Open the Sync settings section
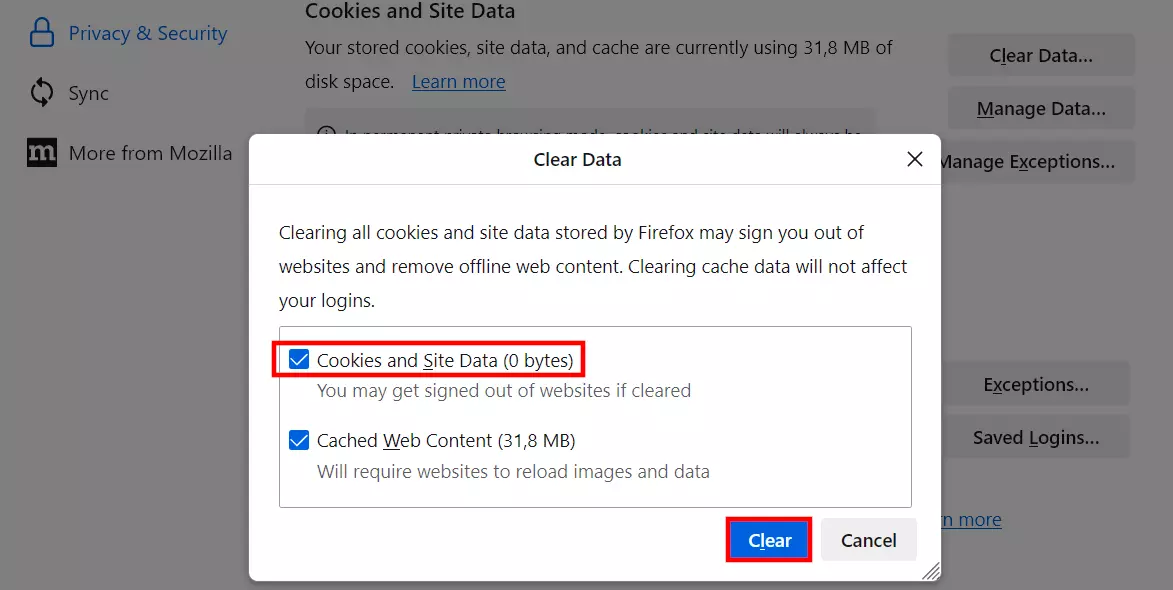1173x590 pixels. tap(88, 92)
